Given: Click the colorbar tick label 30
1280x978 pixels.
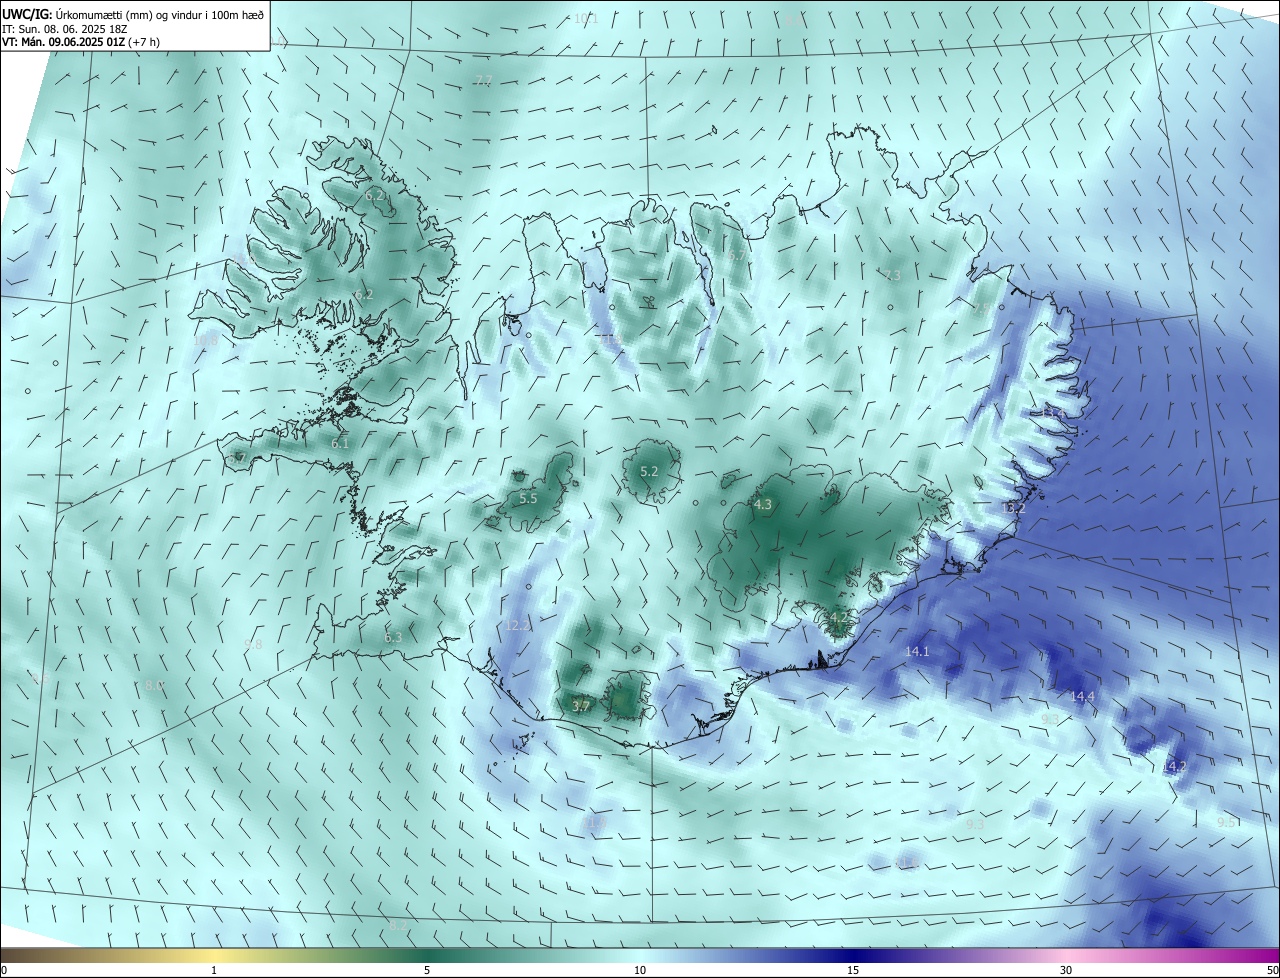Looking at the screenshot, I should coord(1066,970).
